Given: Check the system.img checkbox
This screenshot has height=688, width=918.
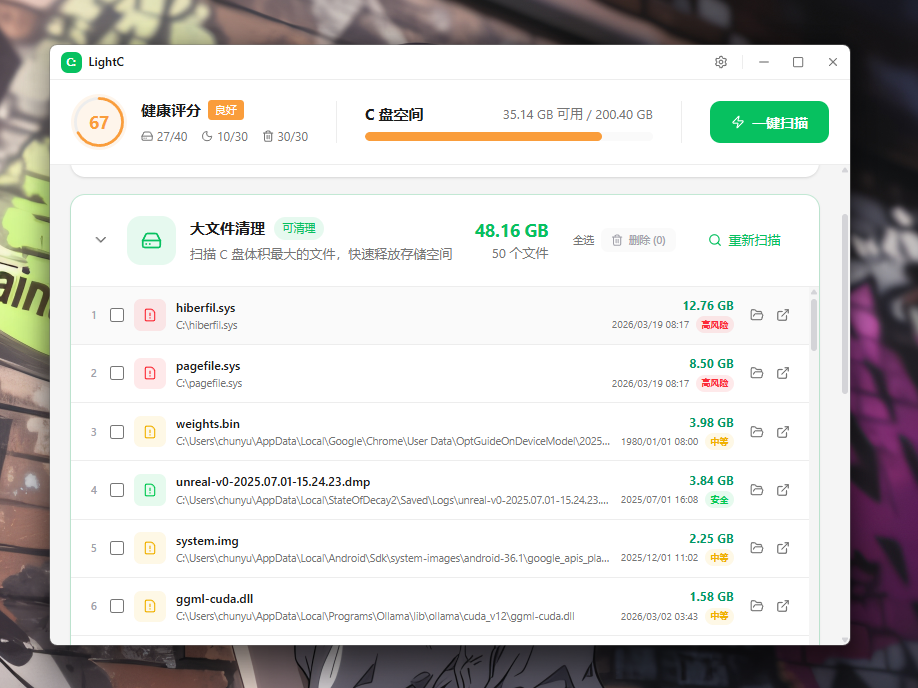Looking at the screenshot, I should point(117,548).
